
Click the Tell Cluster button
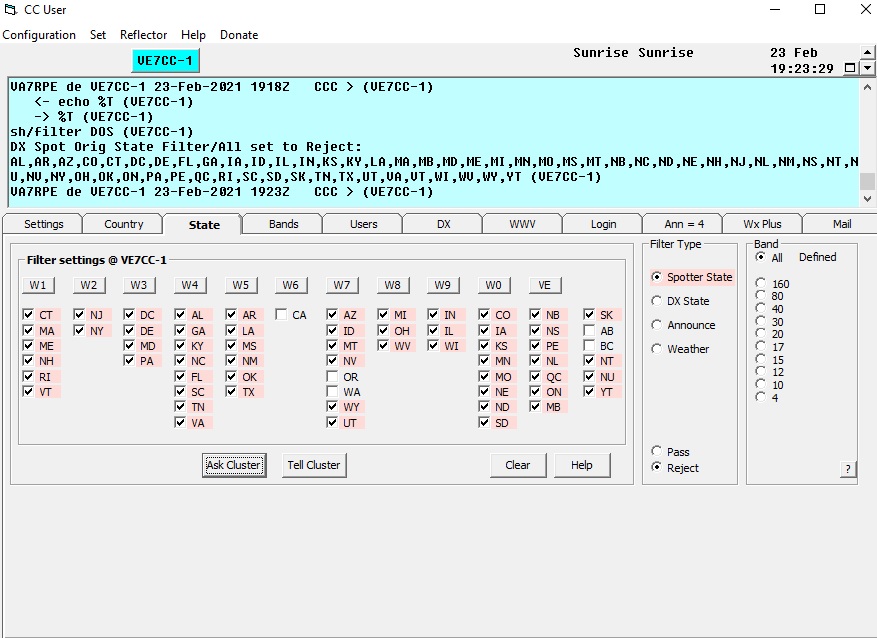click(314, 465)
